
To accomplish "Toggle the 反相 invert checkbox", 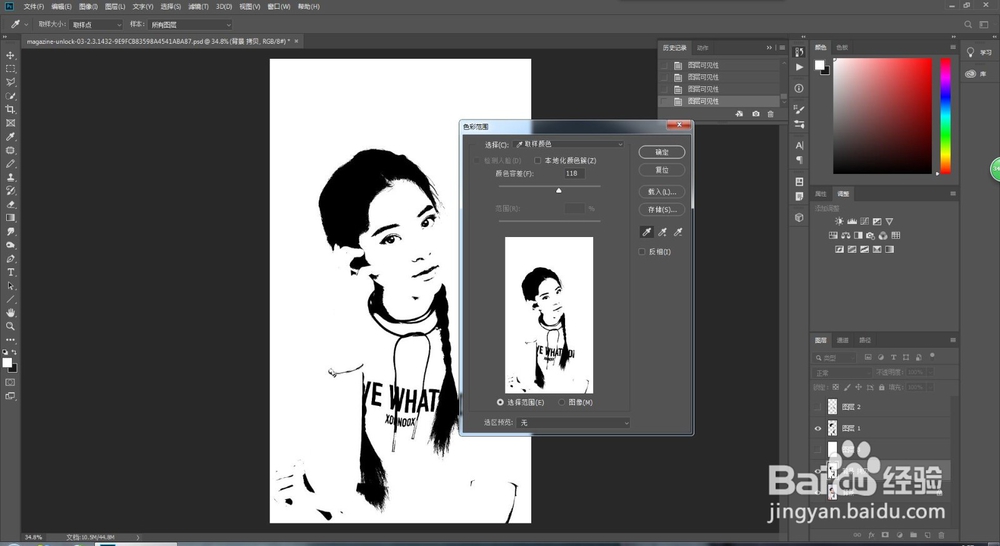I will point(642,252).
